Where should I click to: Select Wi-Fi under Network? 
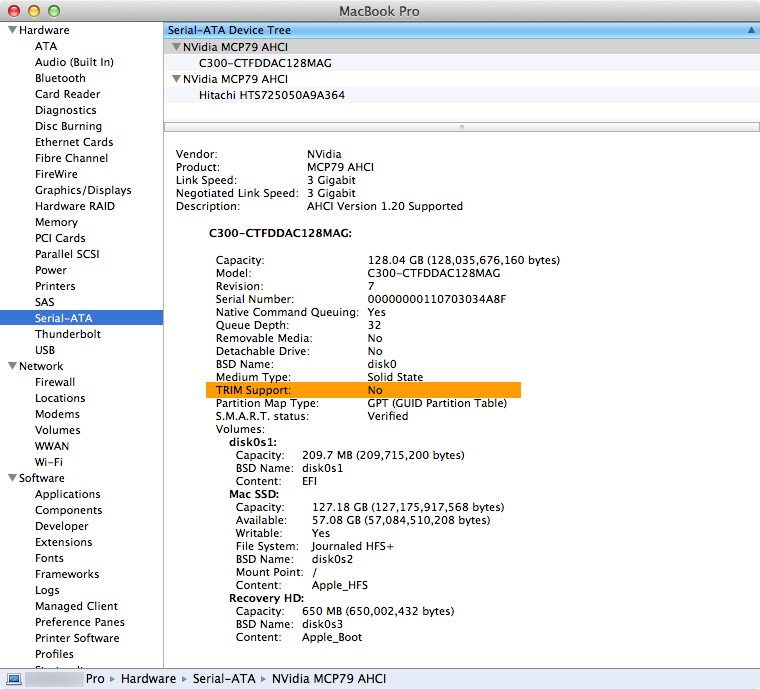[49, 462]
